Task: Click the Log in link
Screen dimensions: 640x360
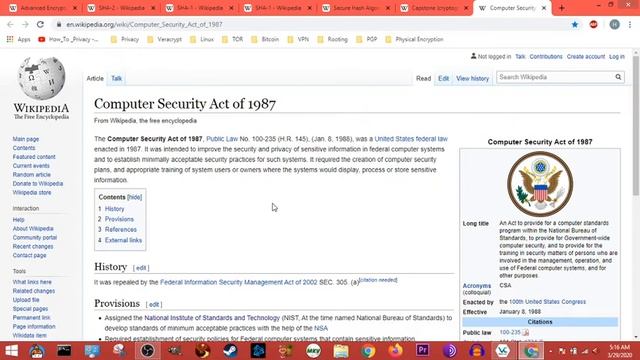Action: pyautogui.click(x=617, y=56)
